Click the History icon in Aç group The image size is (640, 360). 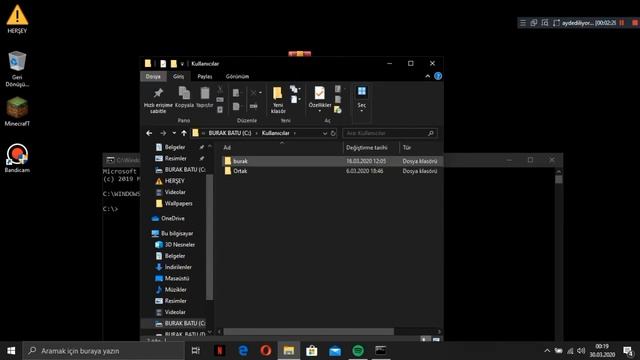click(x=338, y=109)
